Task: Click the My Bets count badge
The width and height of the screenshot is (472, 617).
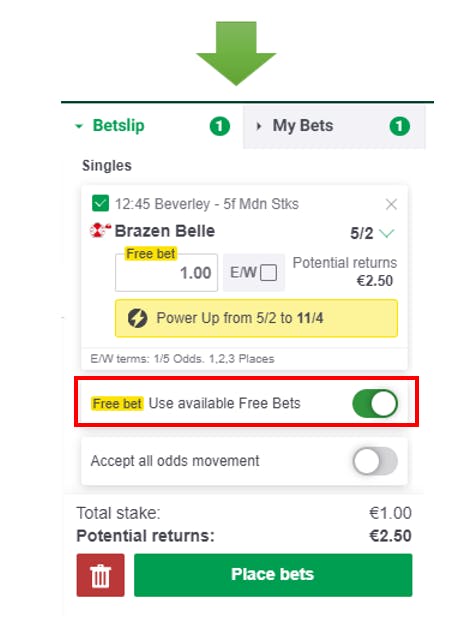Action: pyautogui.click(x=400, y=126)
